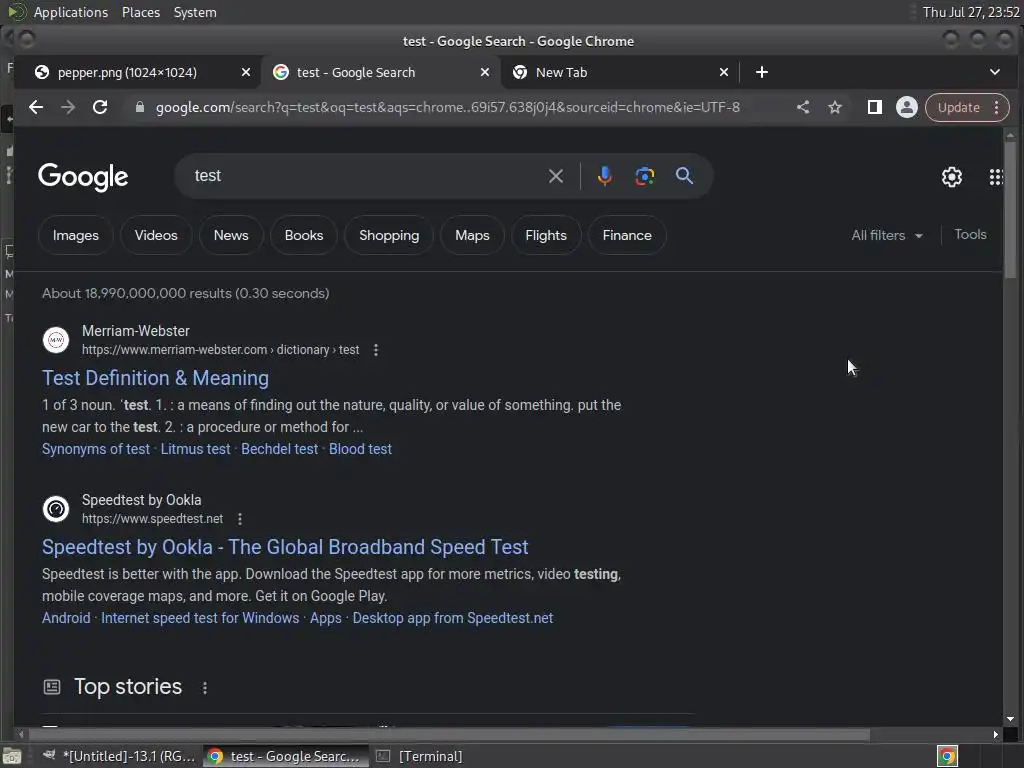Open Google quick settings gear
Screen dimensions: 1024x768
[x=952, y=176]
